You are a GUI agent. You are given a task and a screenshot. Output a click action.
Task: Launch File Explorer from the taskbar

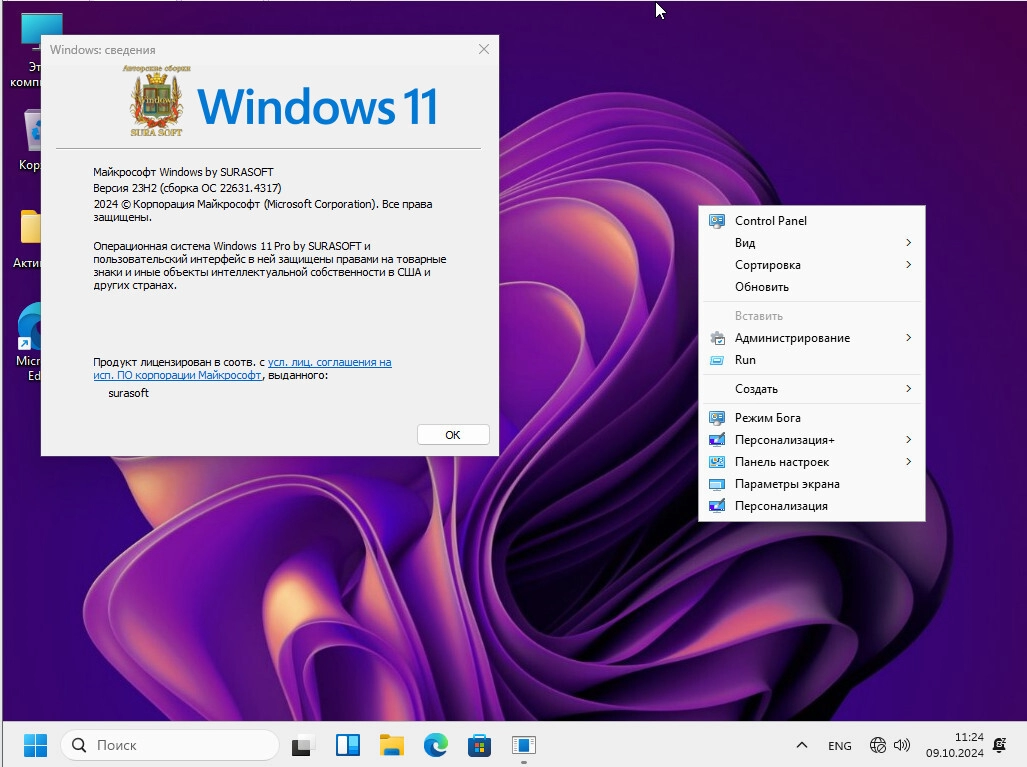[391, 745]
